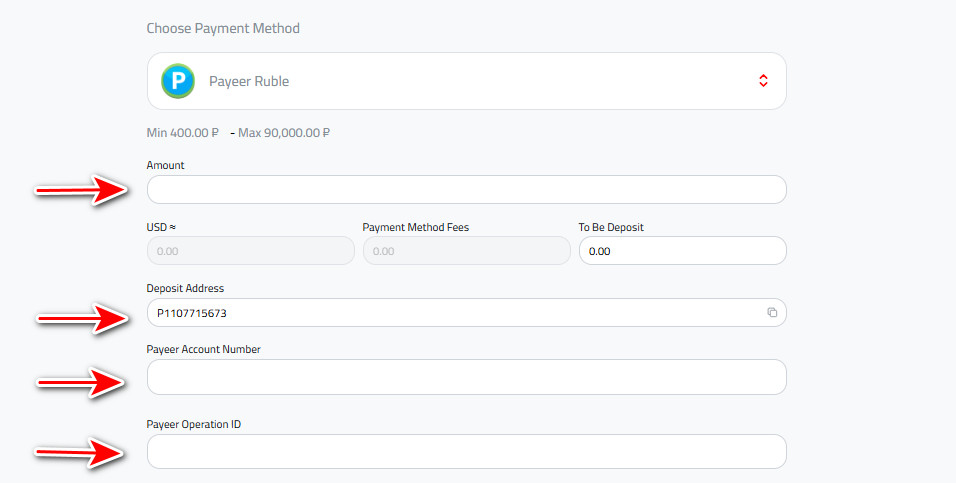Focus the Payeer Account Number field
The width and height of the screenshot is (956, 483).
[466, 377]
